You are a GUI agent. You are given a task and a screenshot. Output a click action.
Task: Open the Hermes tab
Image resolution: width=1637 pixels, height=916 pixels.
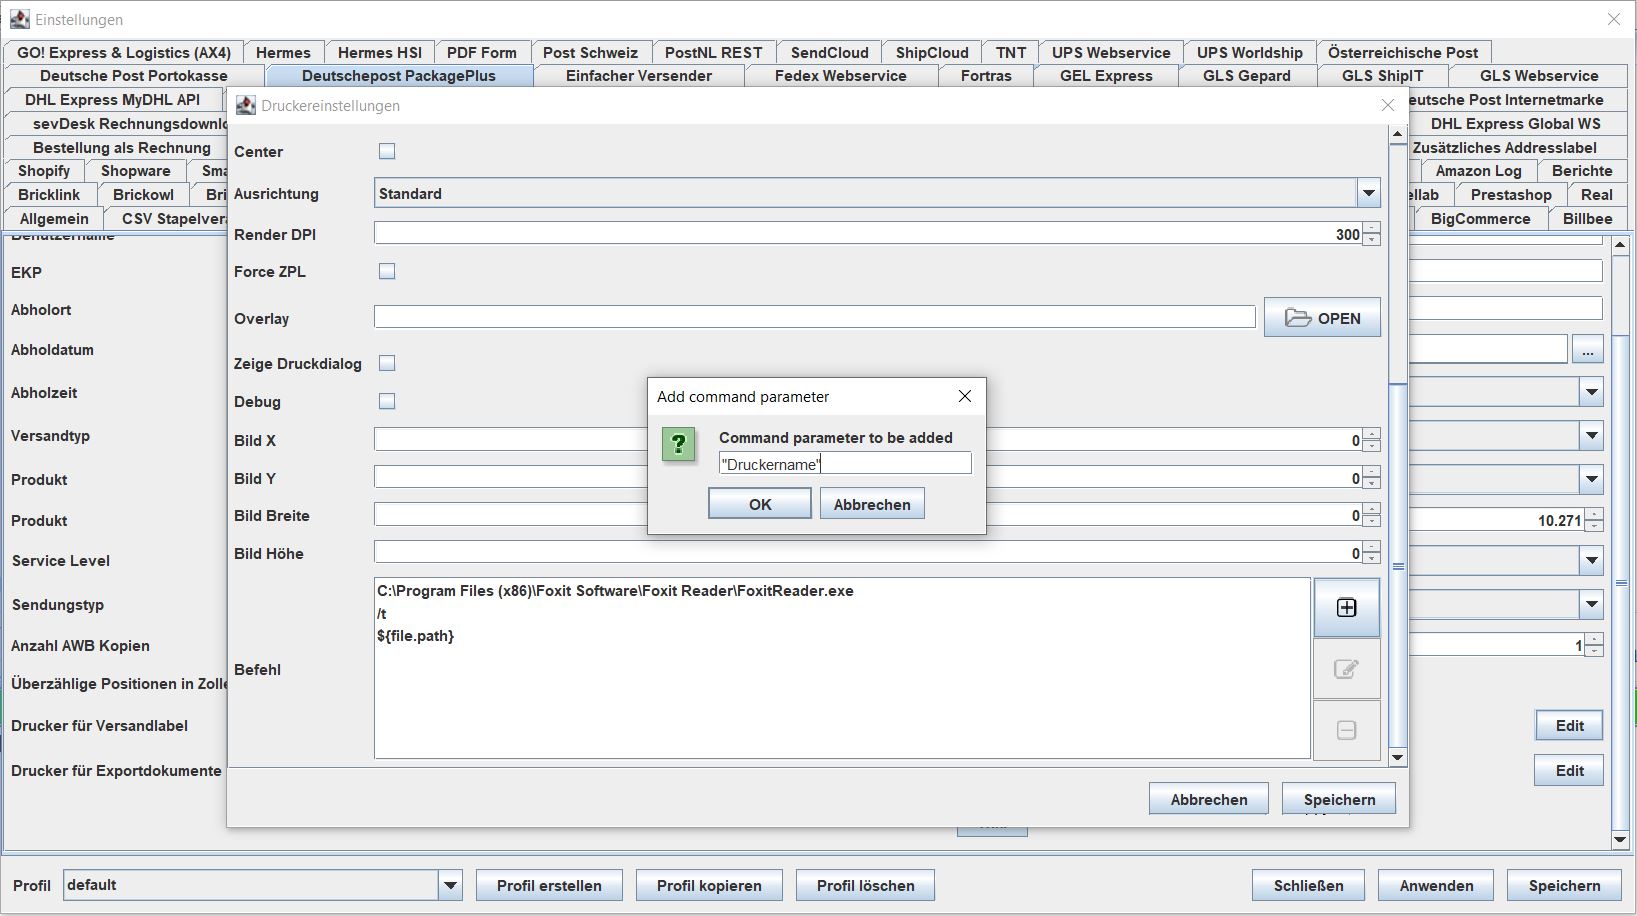[x=283, y=52]
